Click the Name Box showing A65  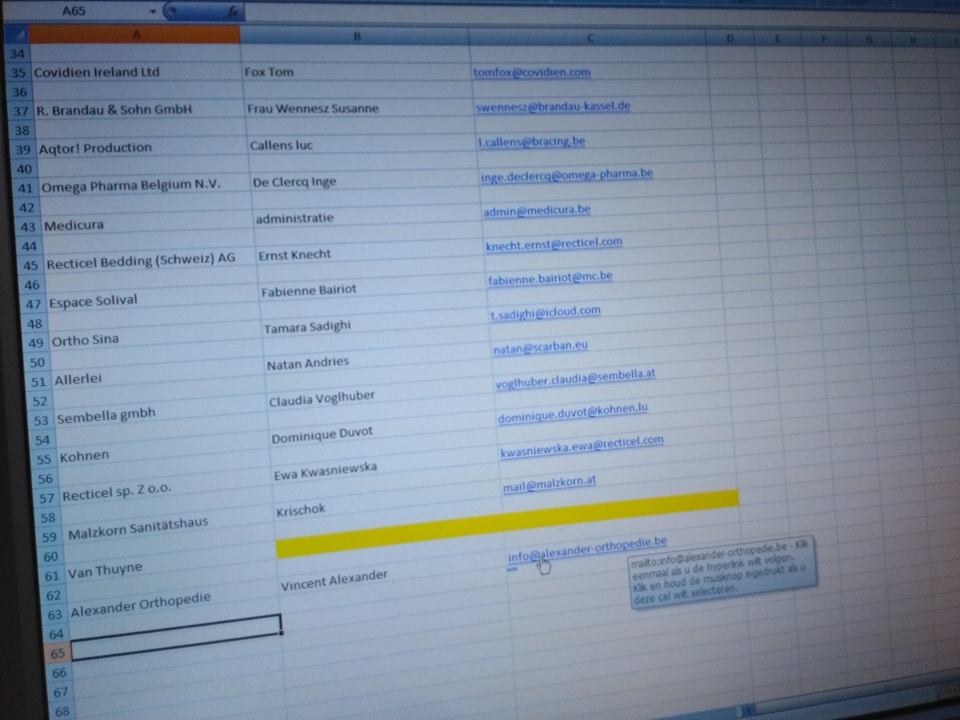coord(73,11)
